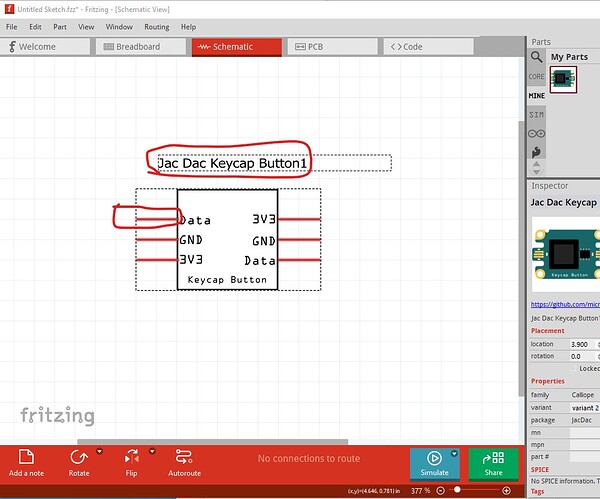Viewport: 600px width, 499px height.
Task: Open the View menu
Action: [86, 27]
